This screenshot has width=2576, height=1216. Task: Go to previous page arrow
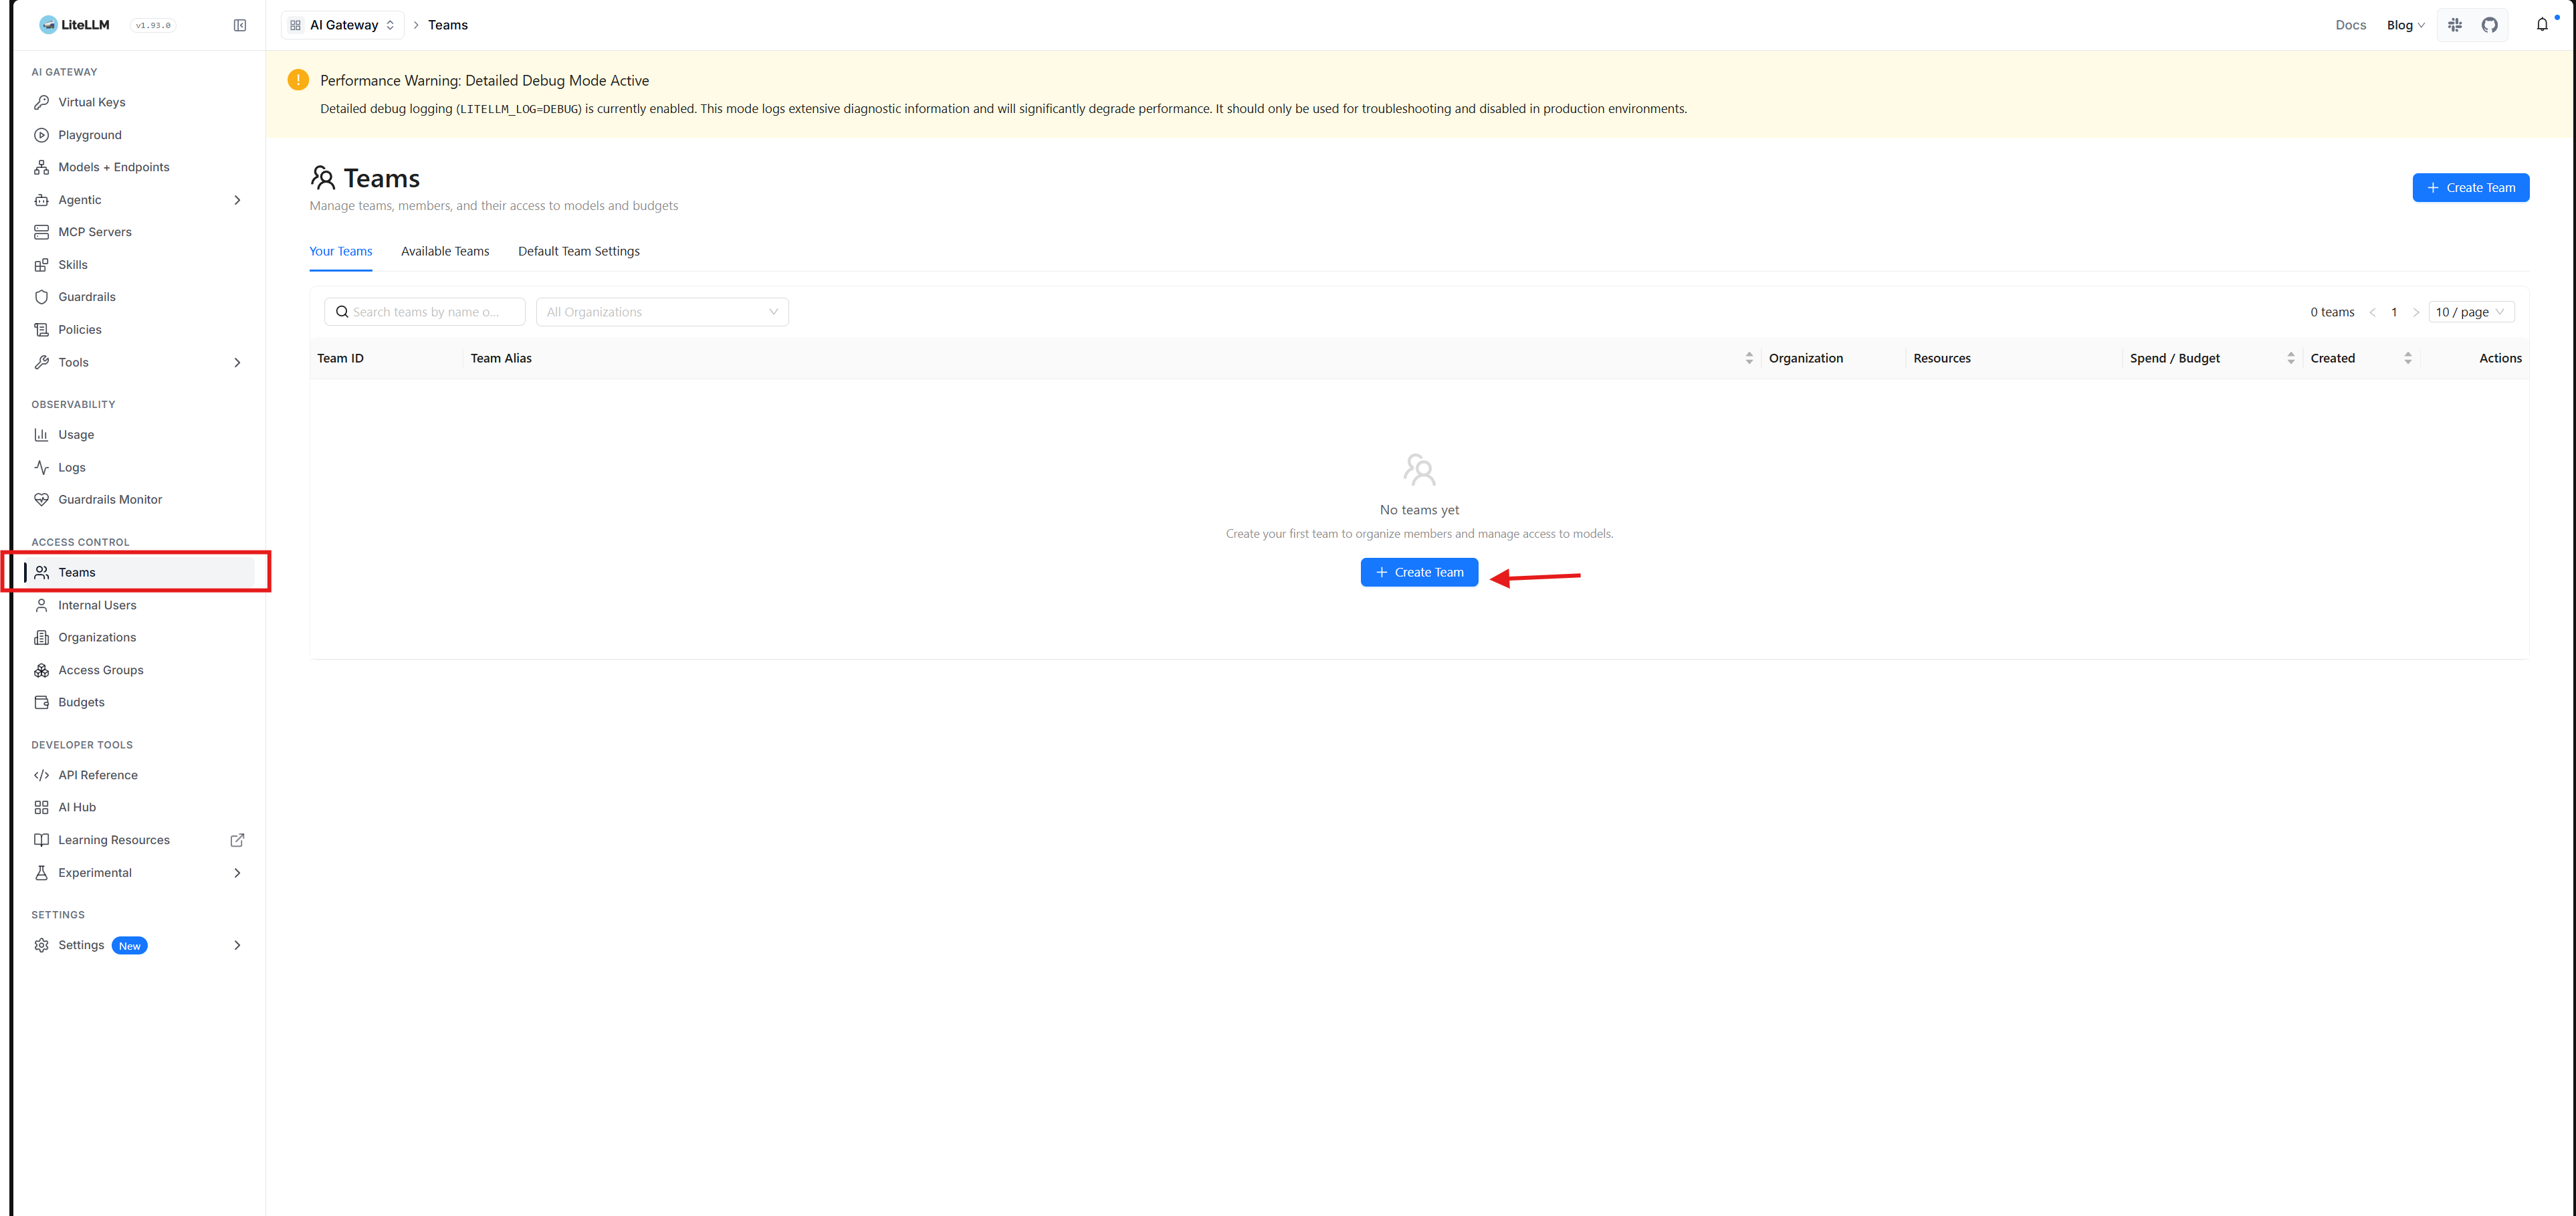(x=2372, y=312)
